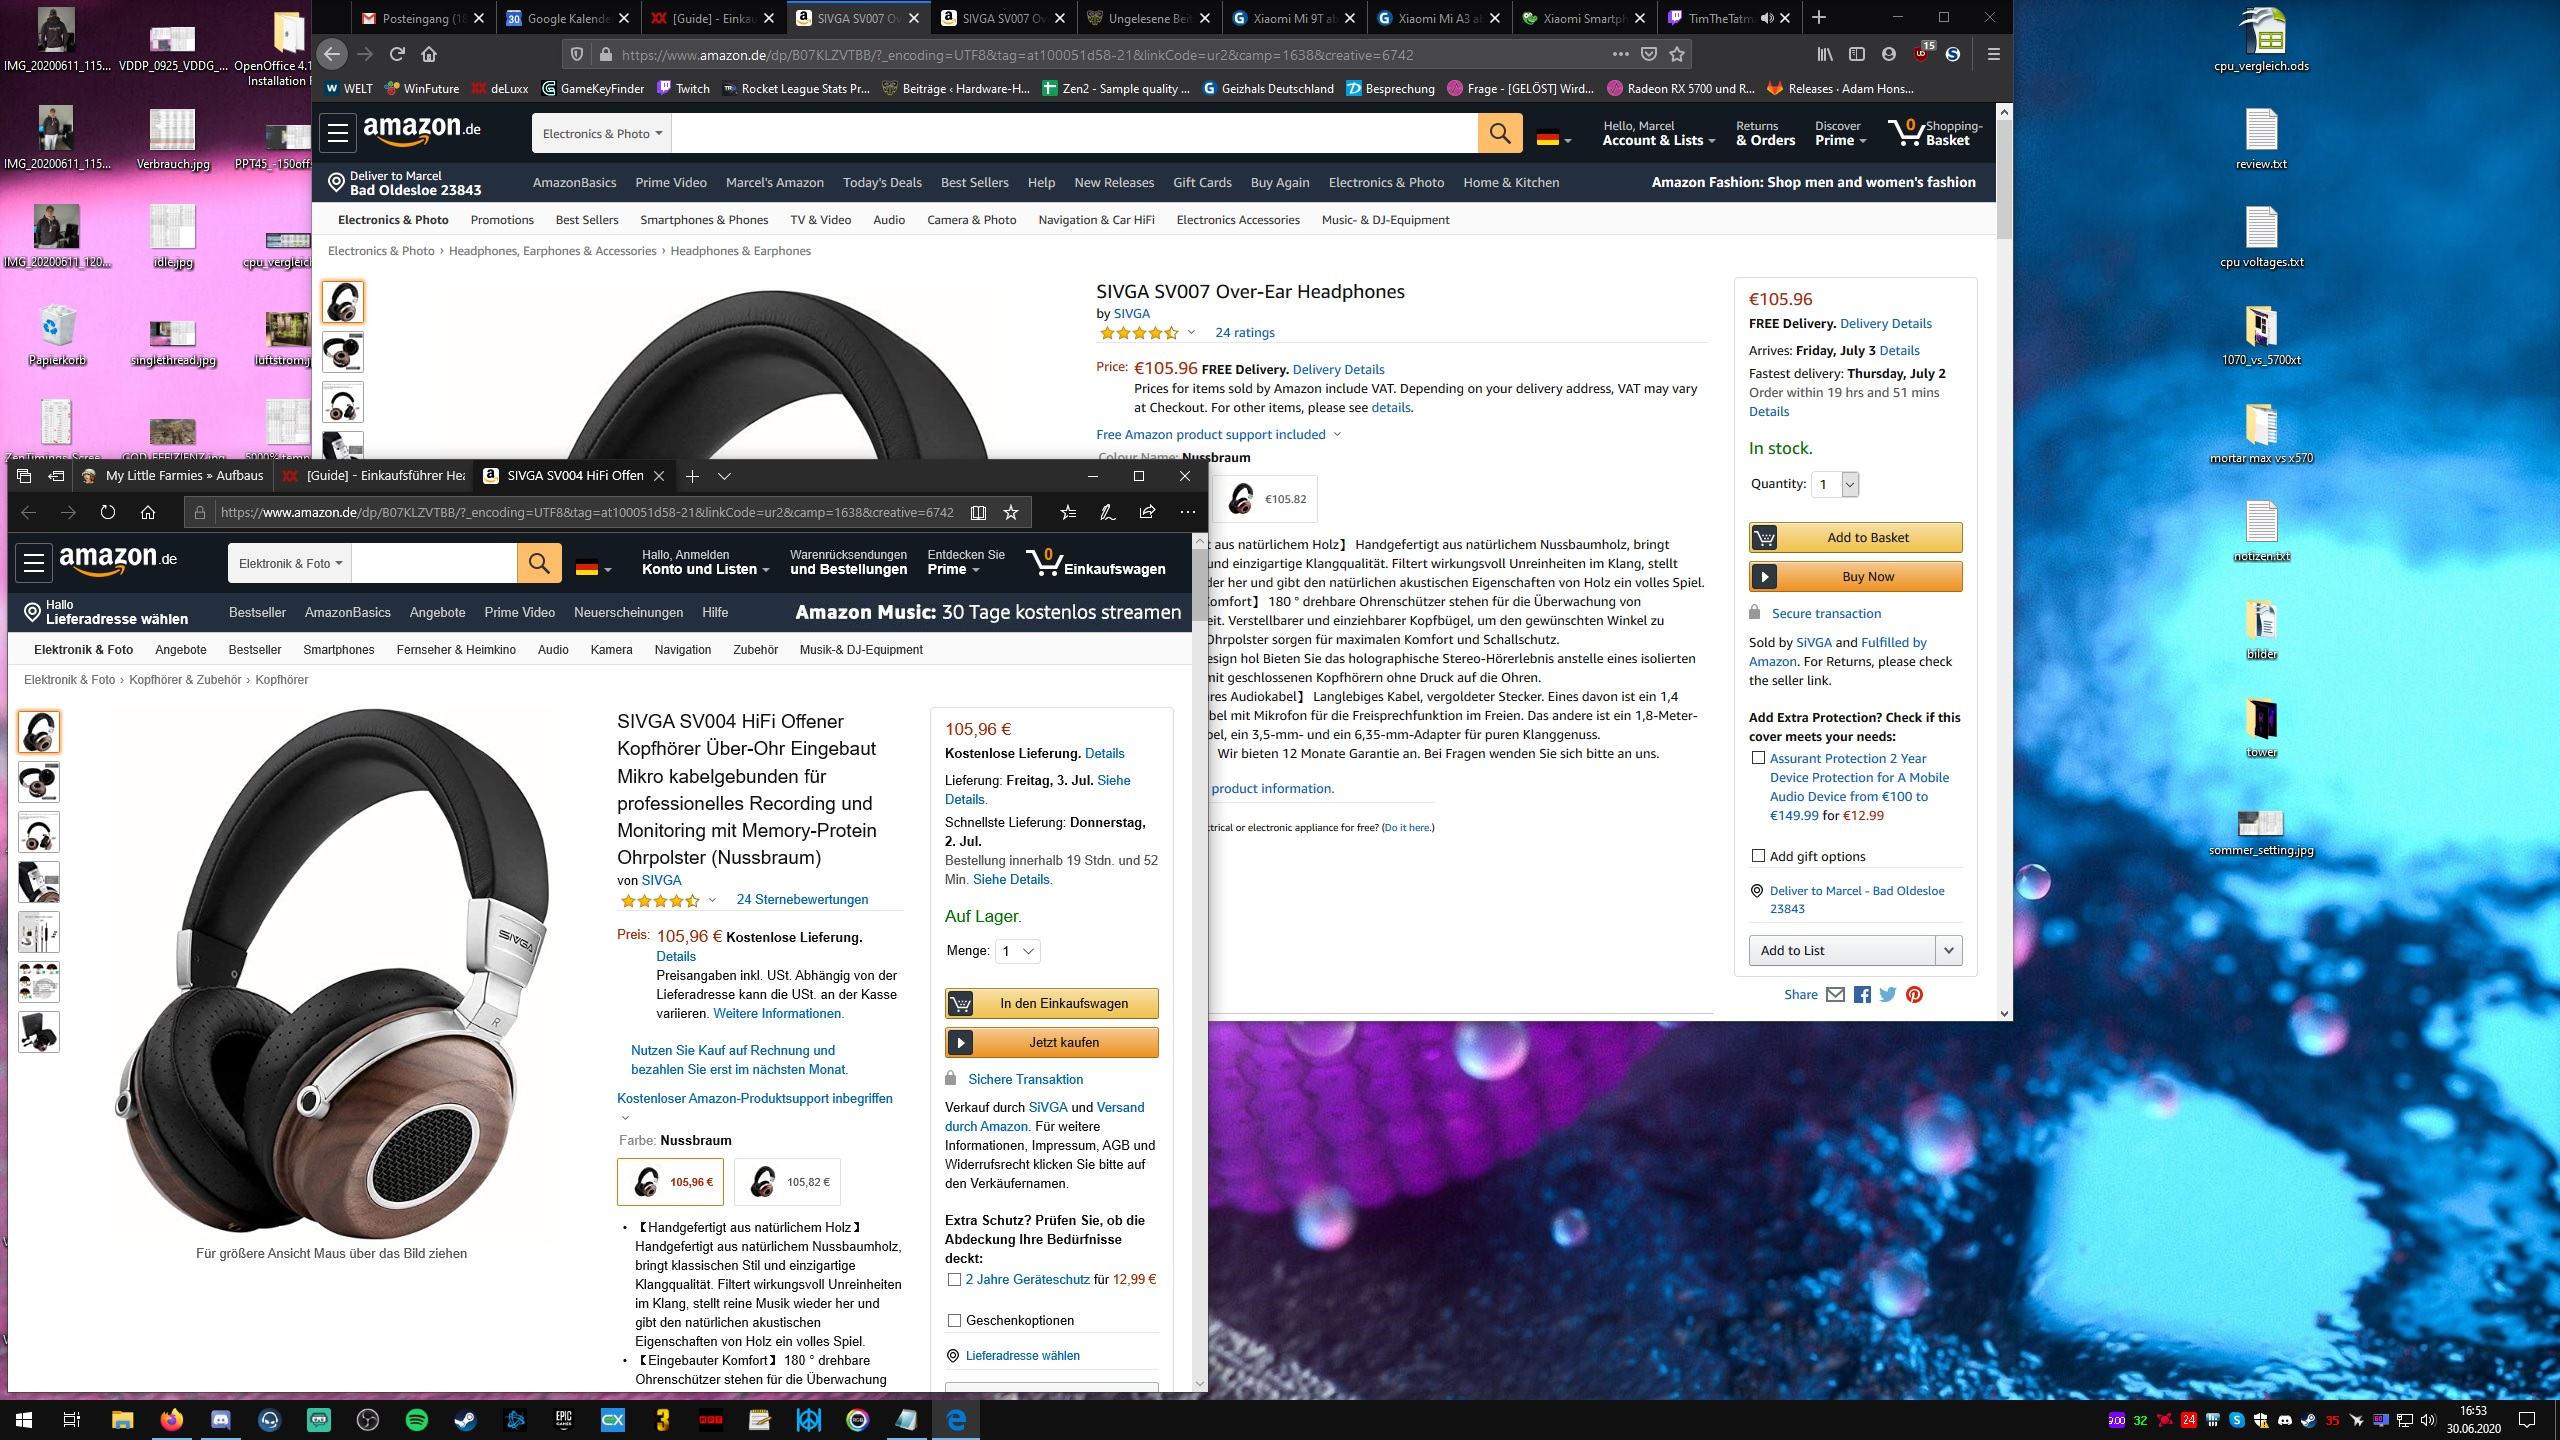The image size is (2560, 1440).
Task: Share product via Pinterest icon
Action: (x=1914, y=995)
